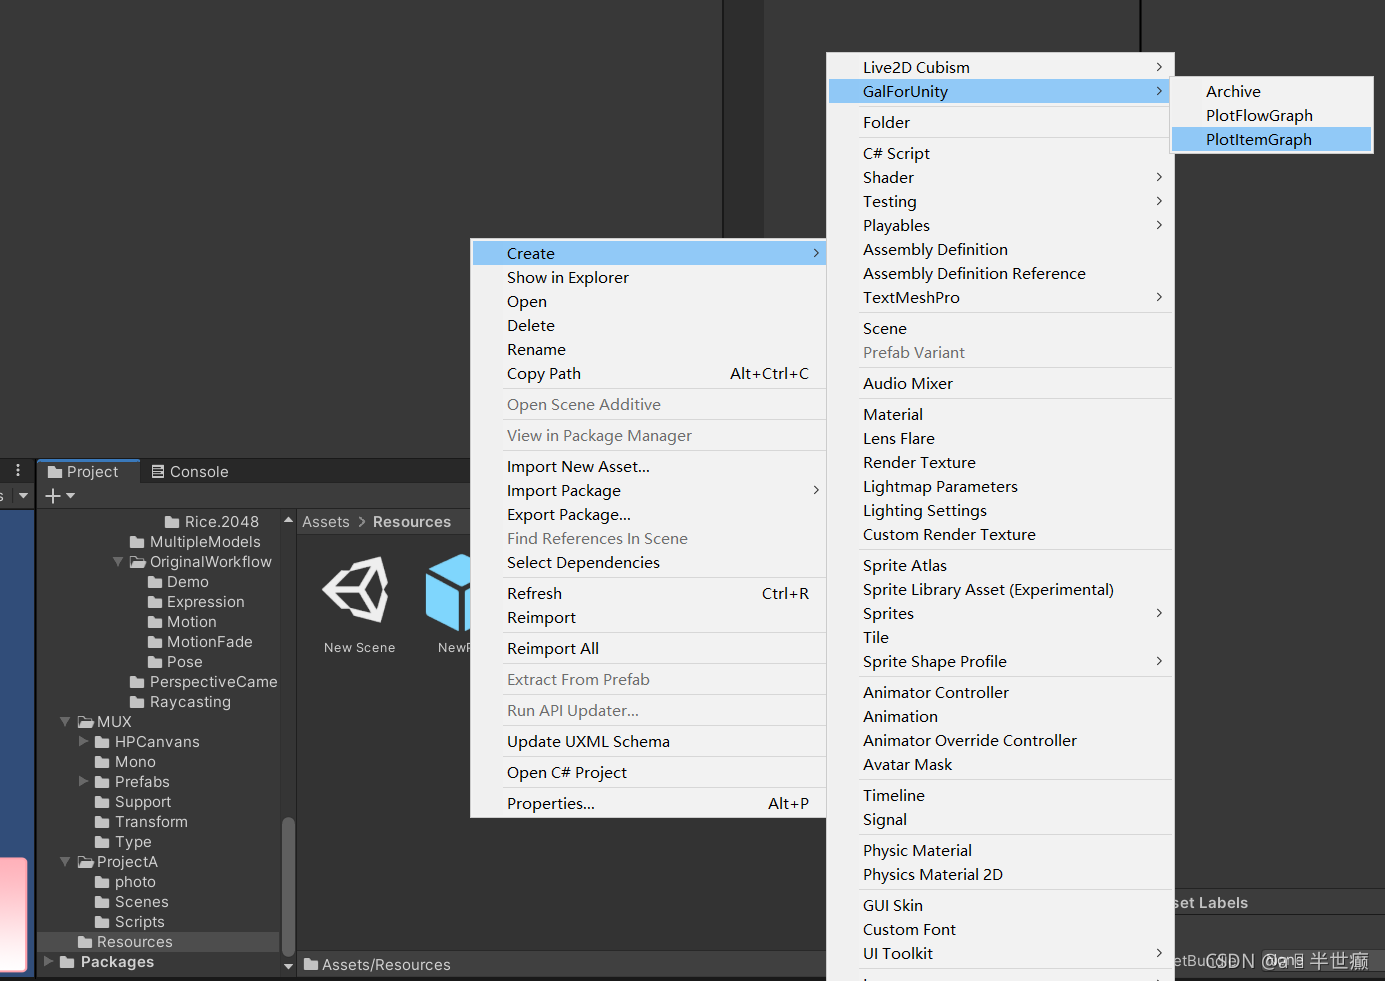Click the Rice.2048 folder icon
Image resolution: width=1385 pixels, height=981 pixels.
click(172, 522)
